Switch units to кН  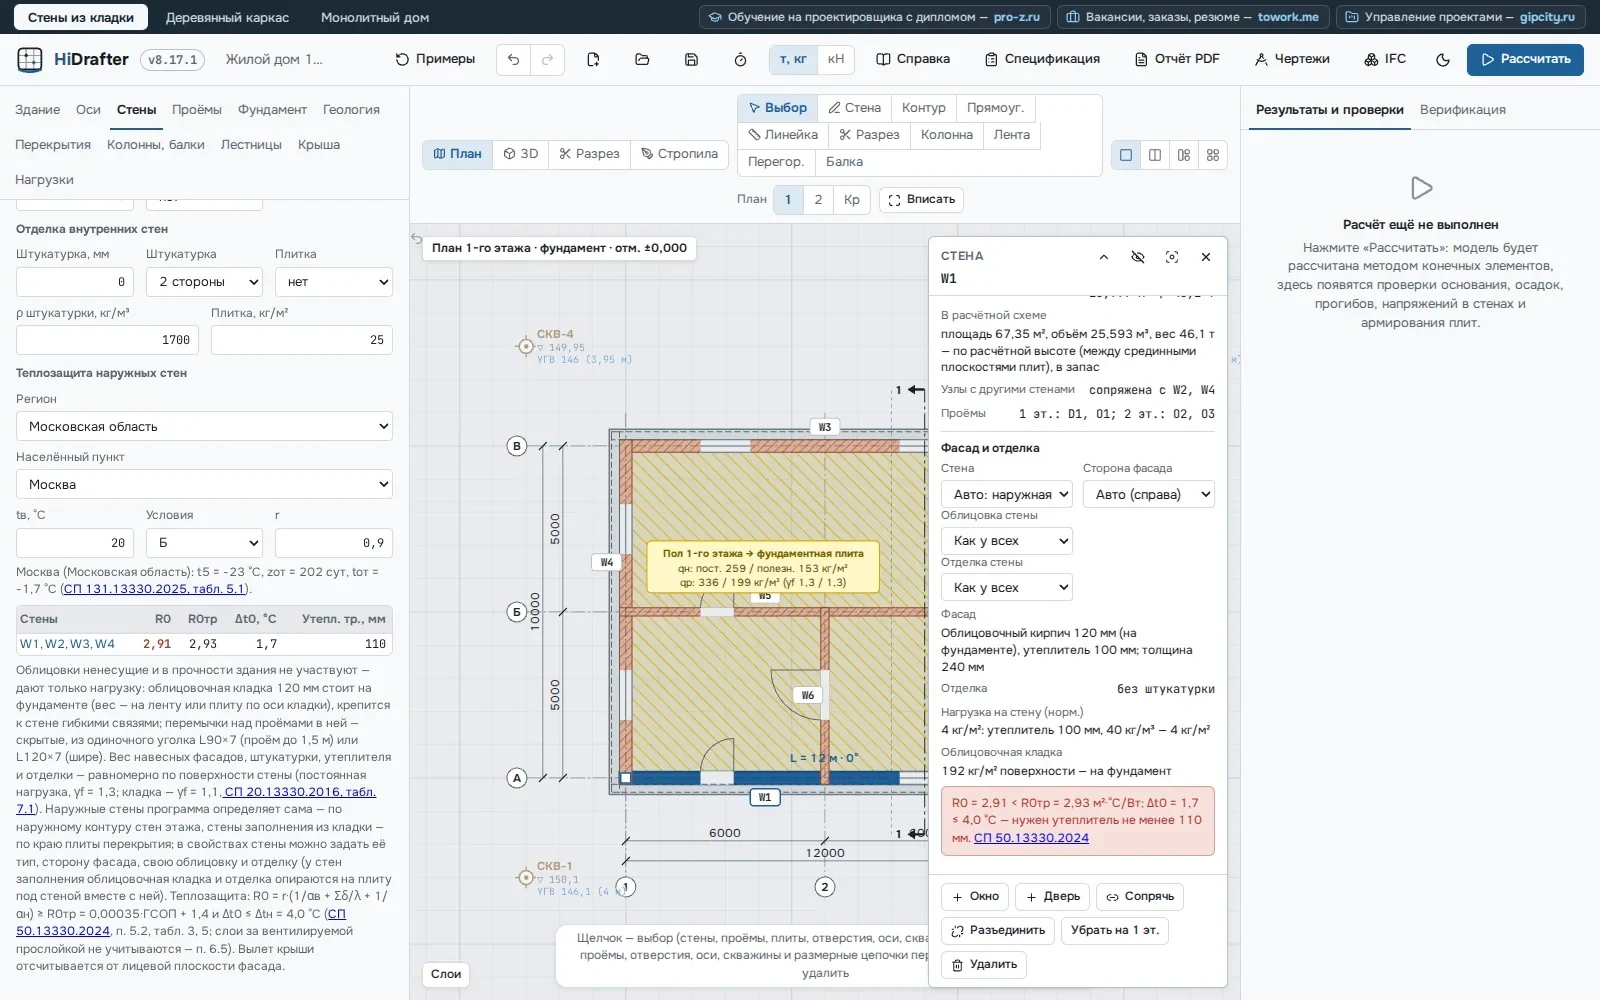pos(836,59)
